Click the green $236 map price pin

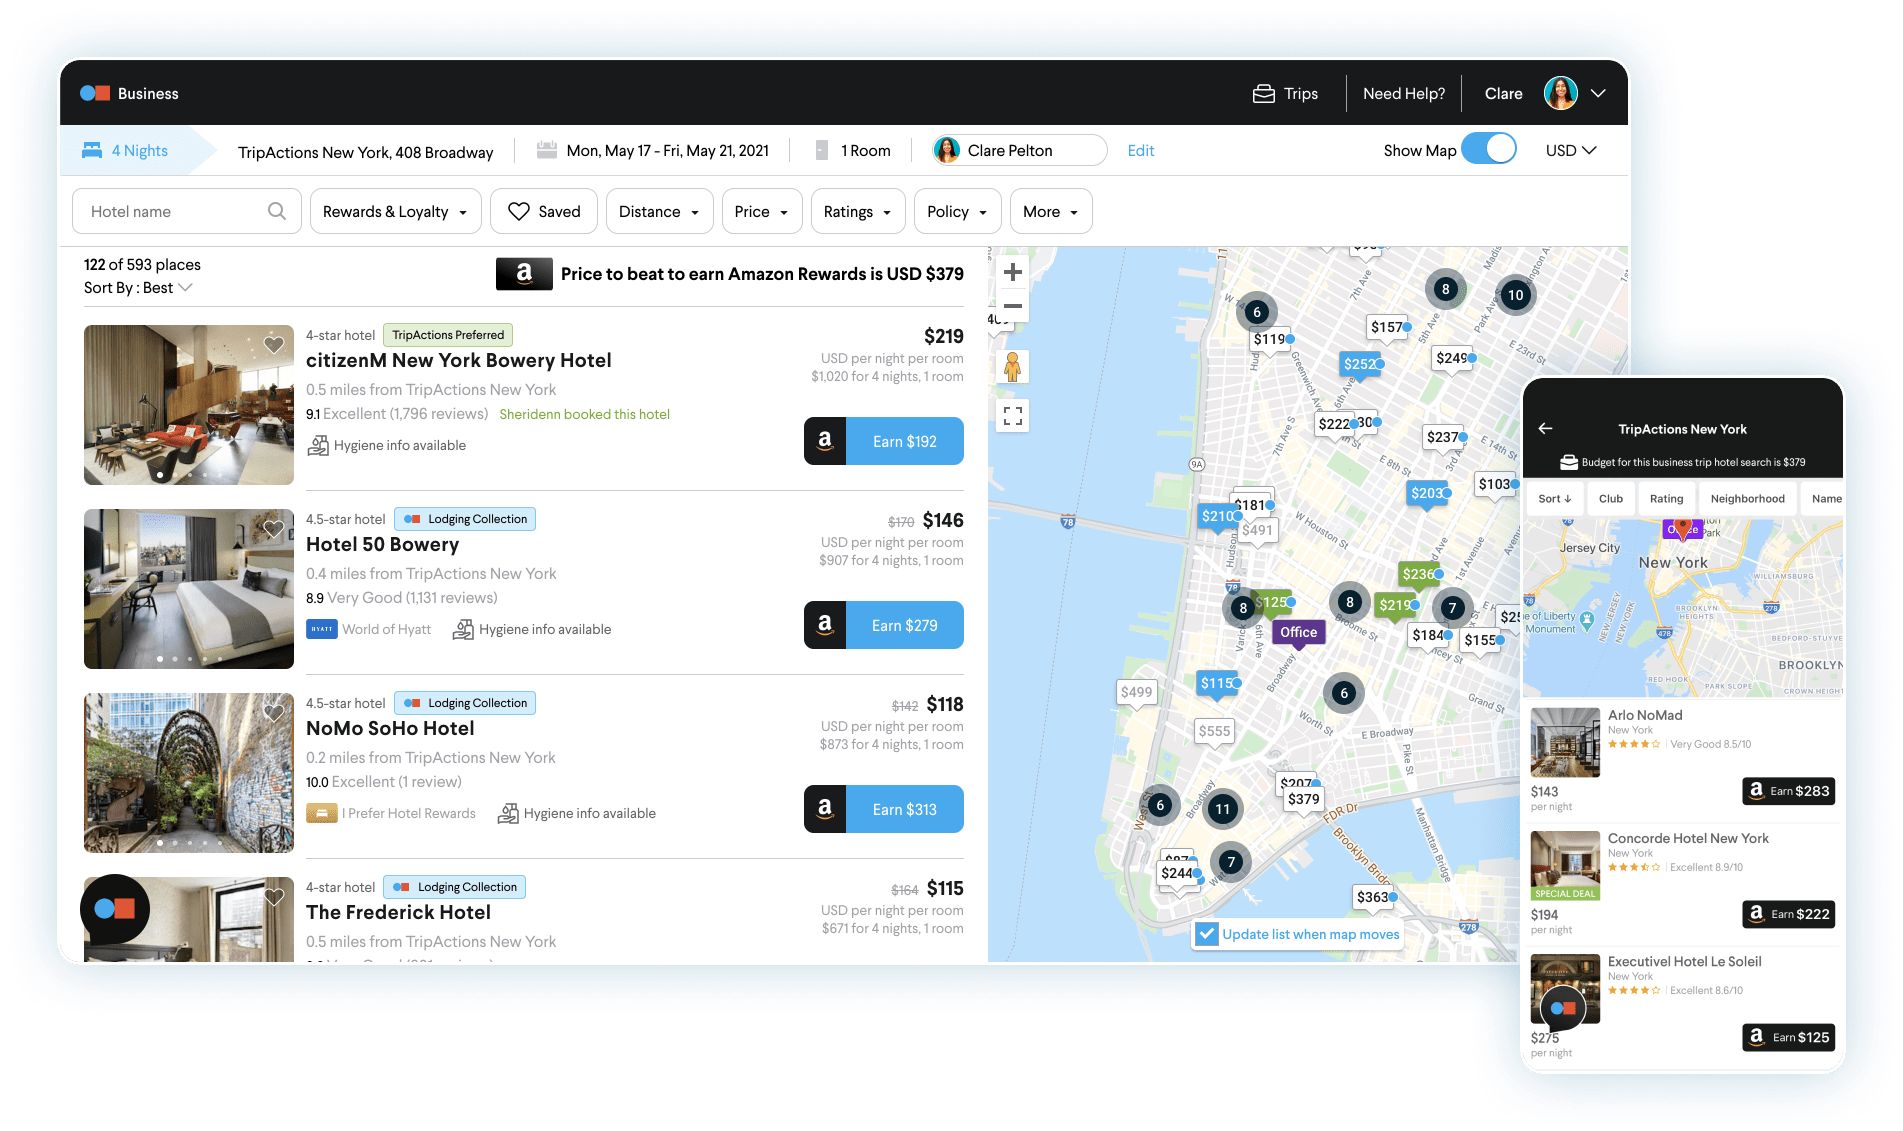point(1419,574)
